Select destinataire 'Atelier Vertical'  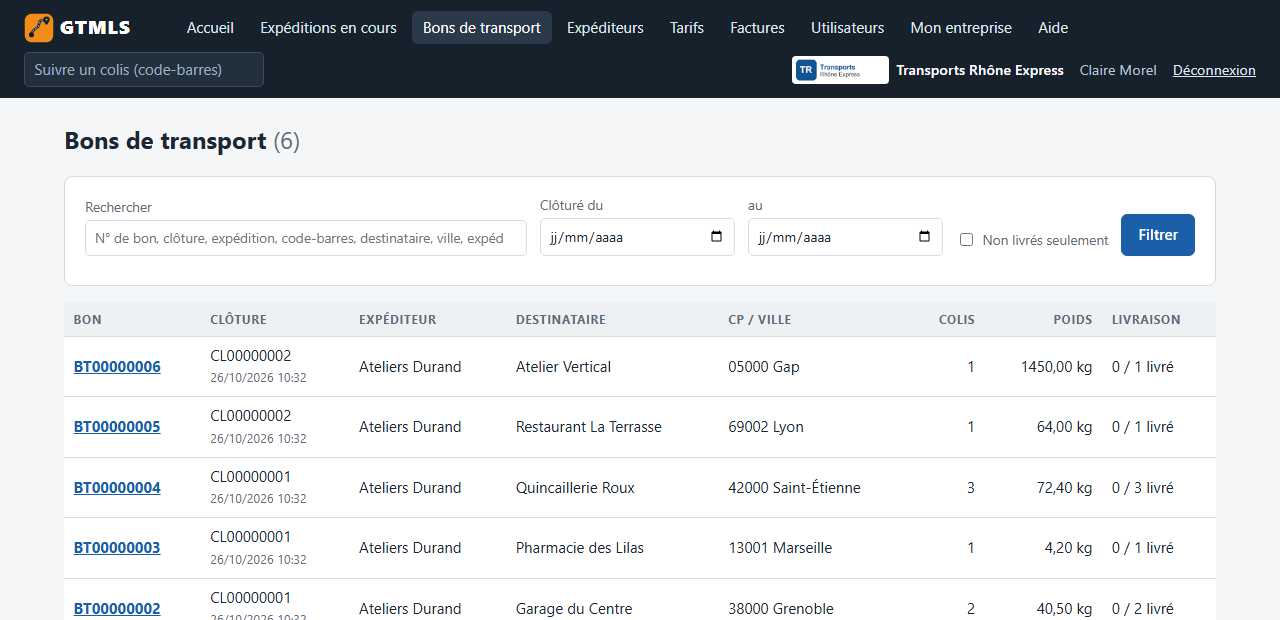point(563,367)
